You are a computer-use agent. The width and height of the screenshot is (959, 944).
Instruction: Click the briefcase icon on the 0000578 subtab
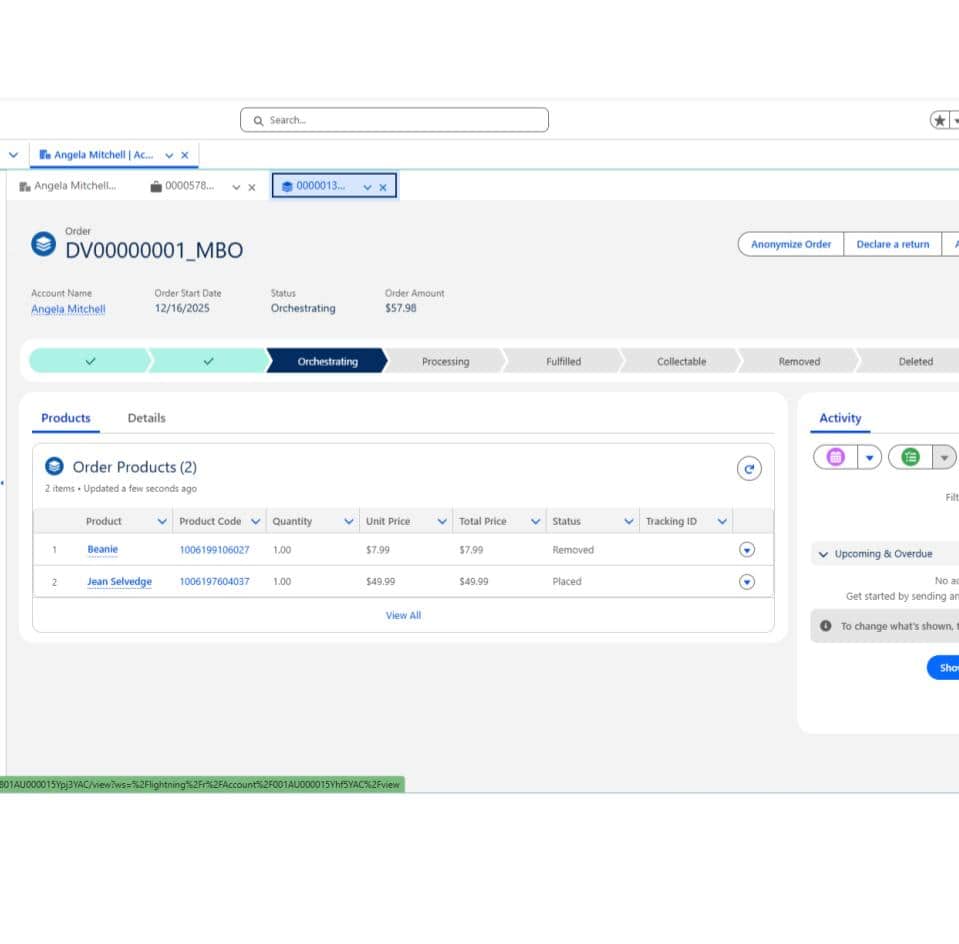tap(156, 185)
